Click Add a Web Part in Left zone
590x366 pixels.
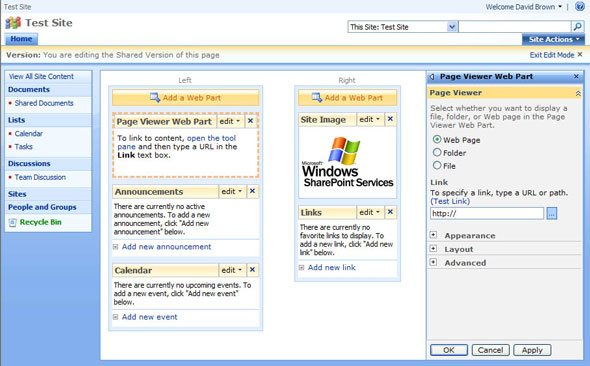click(186, 98)
